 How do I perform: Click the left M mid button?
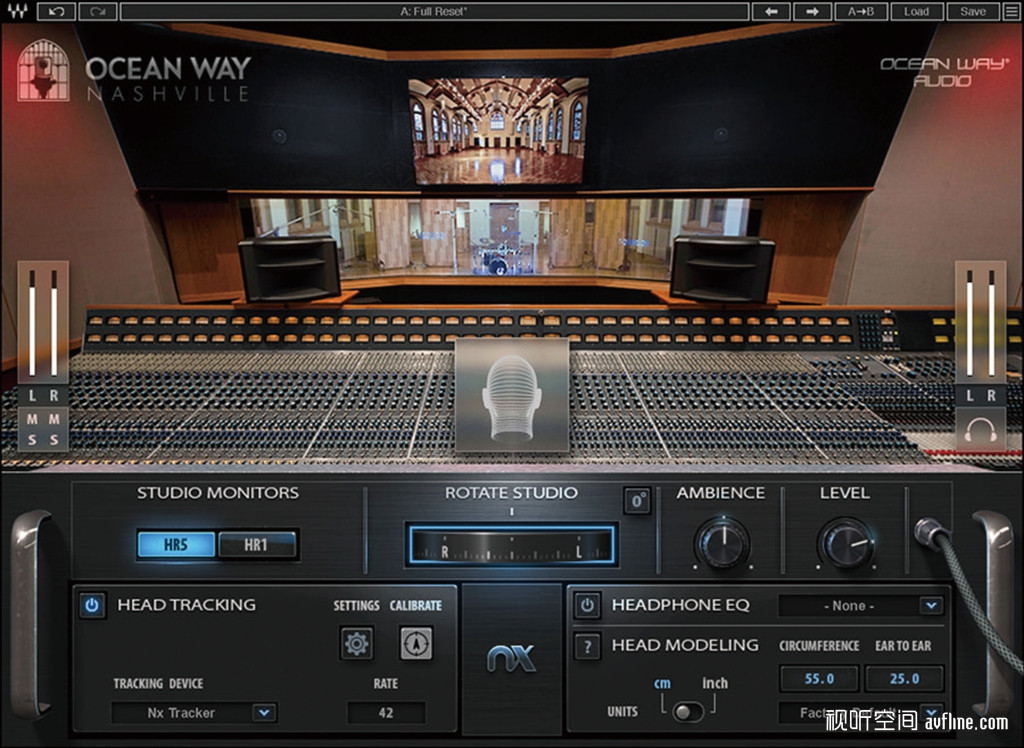pyautogui.click(x=32, y=419)
